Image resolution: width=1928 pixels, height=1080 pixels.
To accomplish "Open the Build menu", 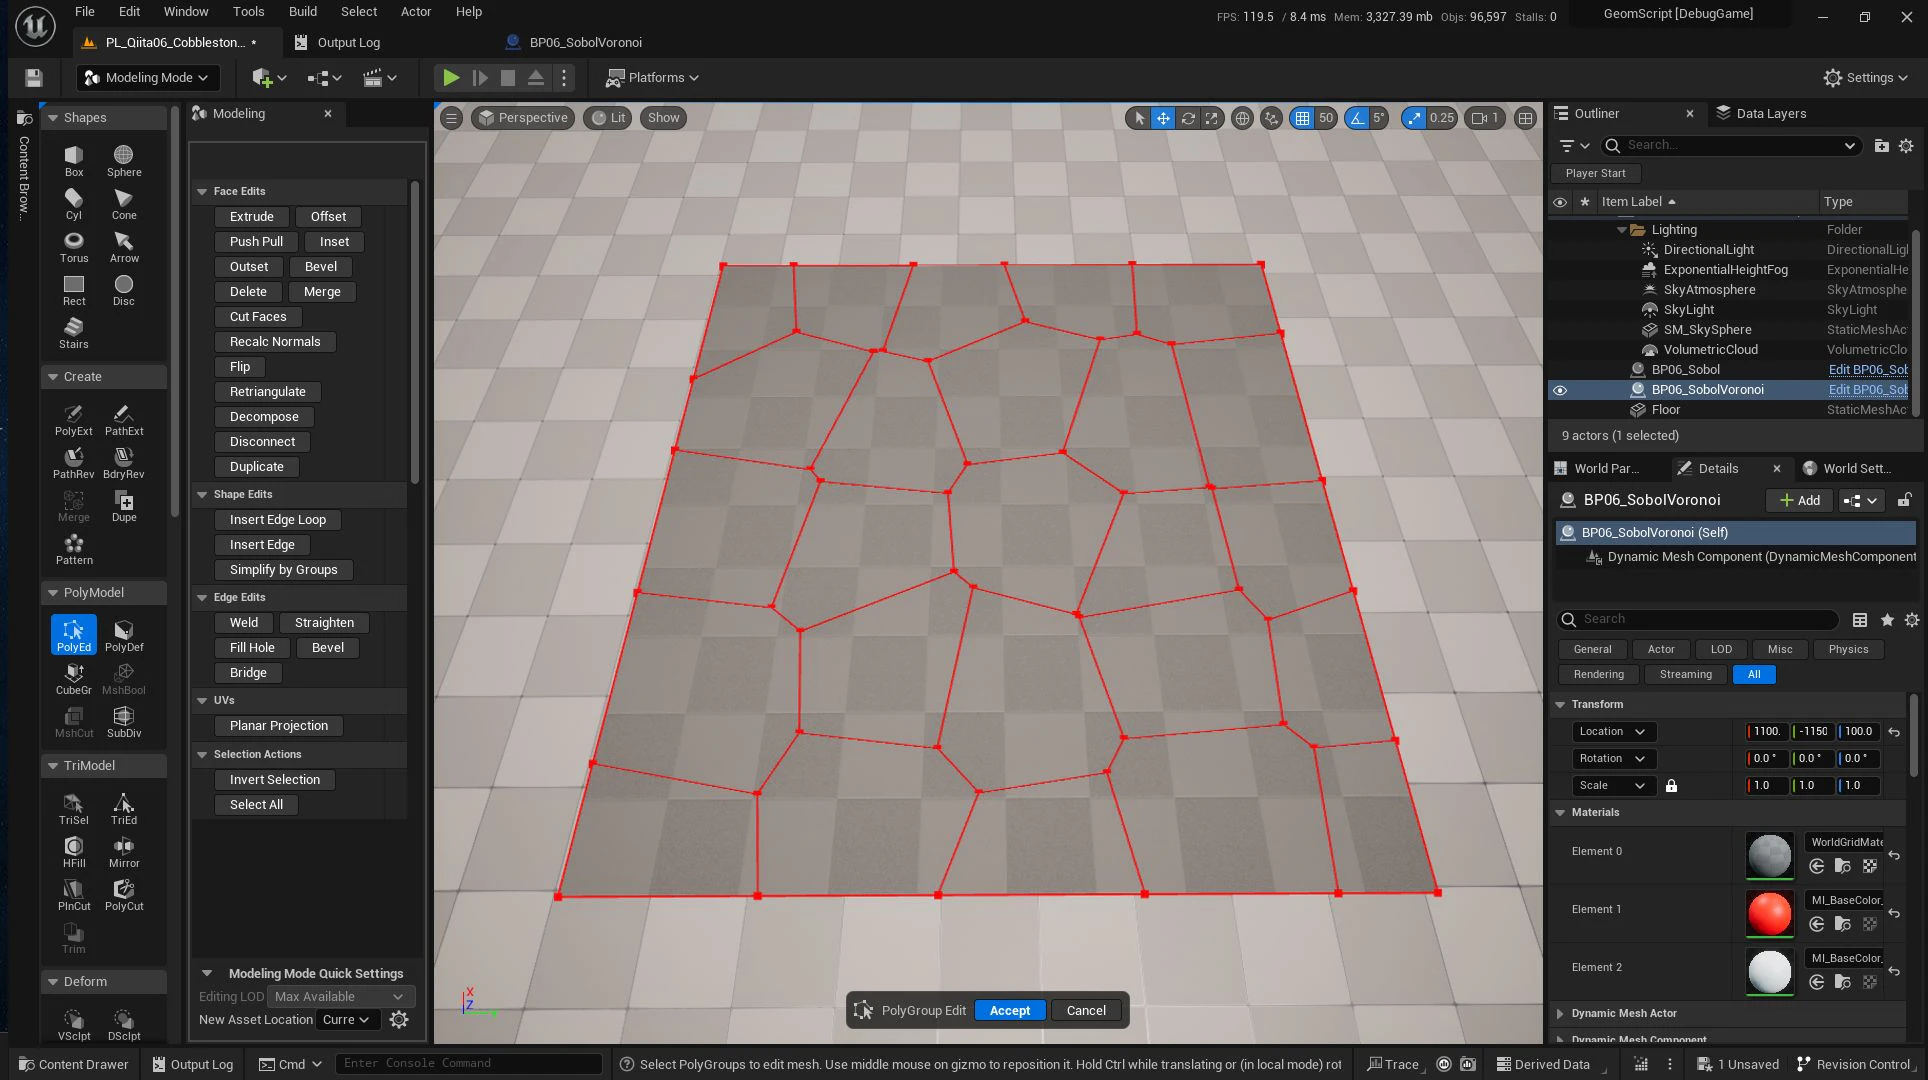I will point(302,12).
